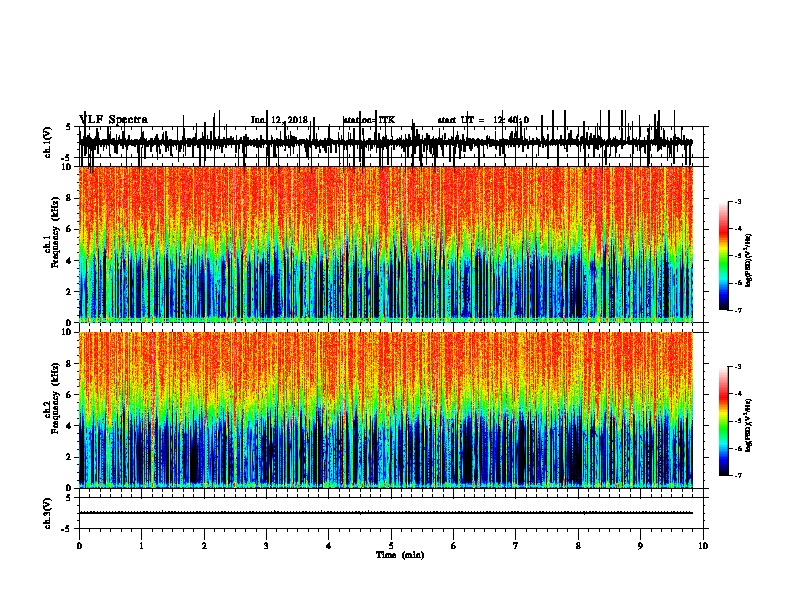Click the ch.2 spectrogram color bar

(724, 421)
